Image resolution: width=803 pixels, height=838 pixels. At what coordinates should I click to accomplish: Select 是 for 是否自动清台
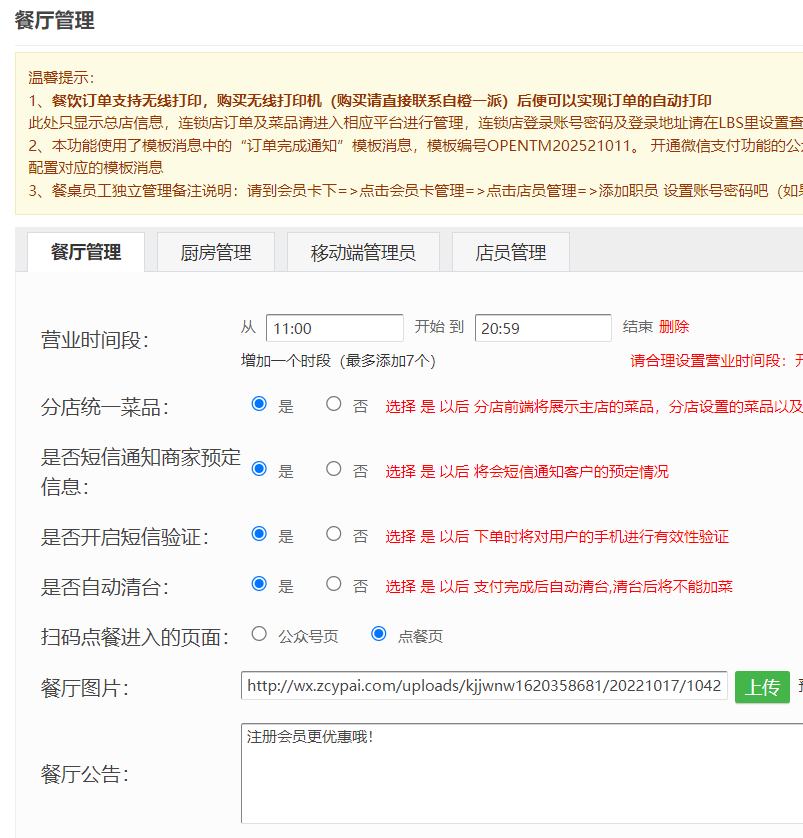point(260,584)
